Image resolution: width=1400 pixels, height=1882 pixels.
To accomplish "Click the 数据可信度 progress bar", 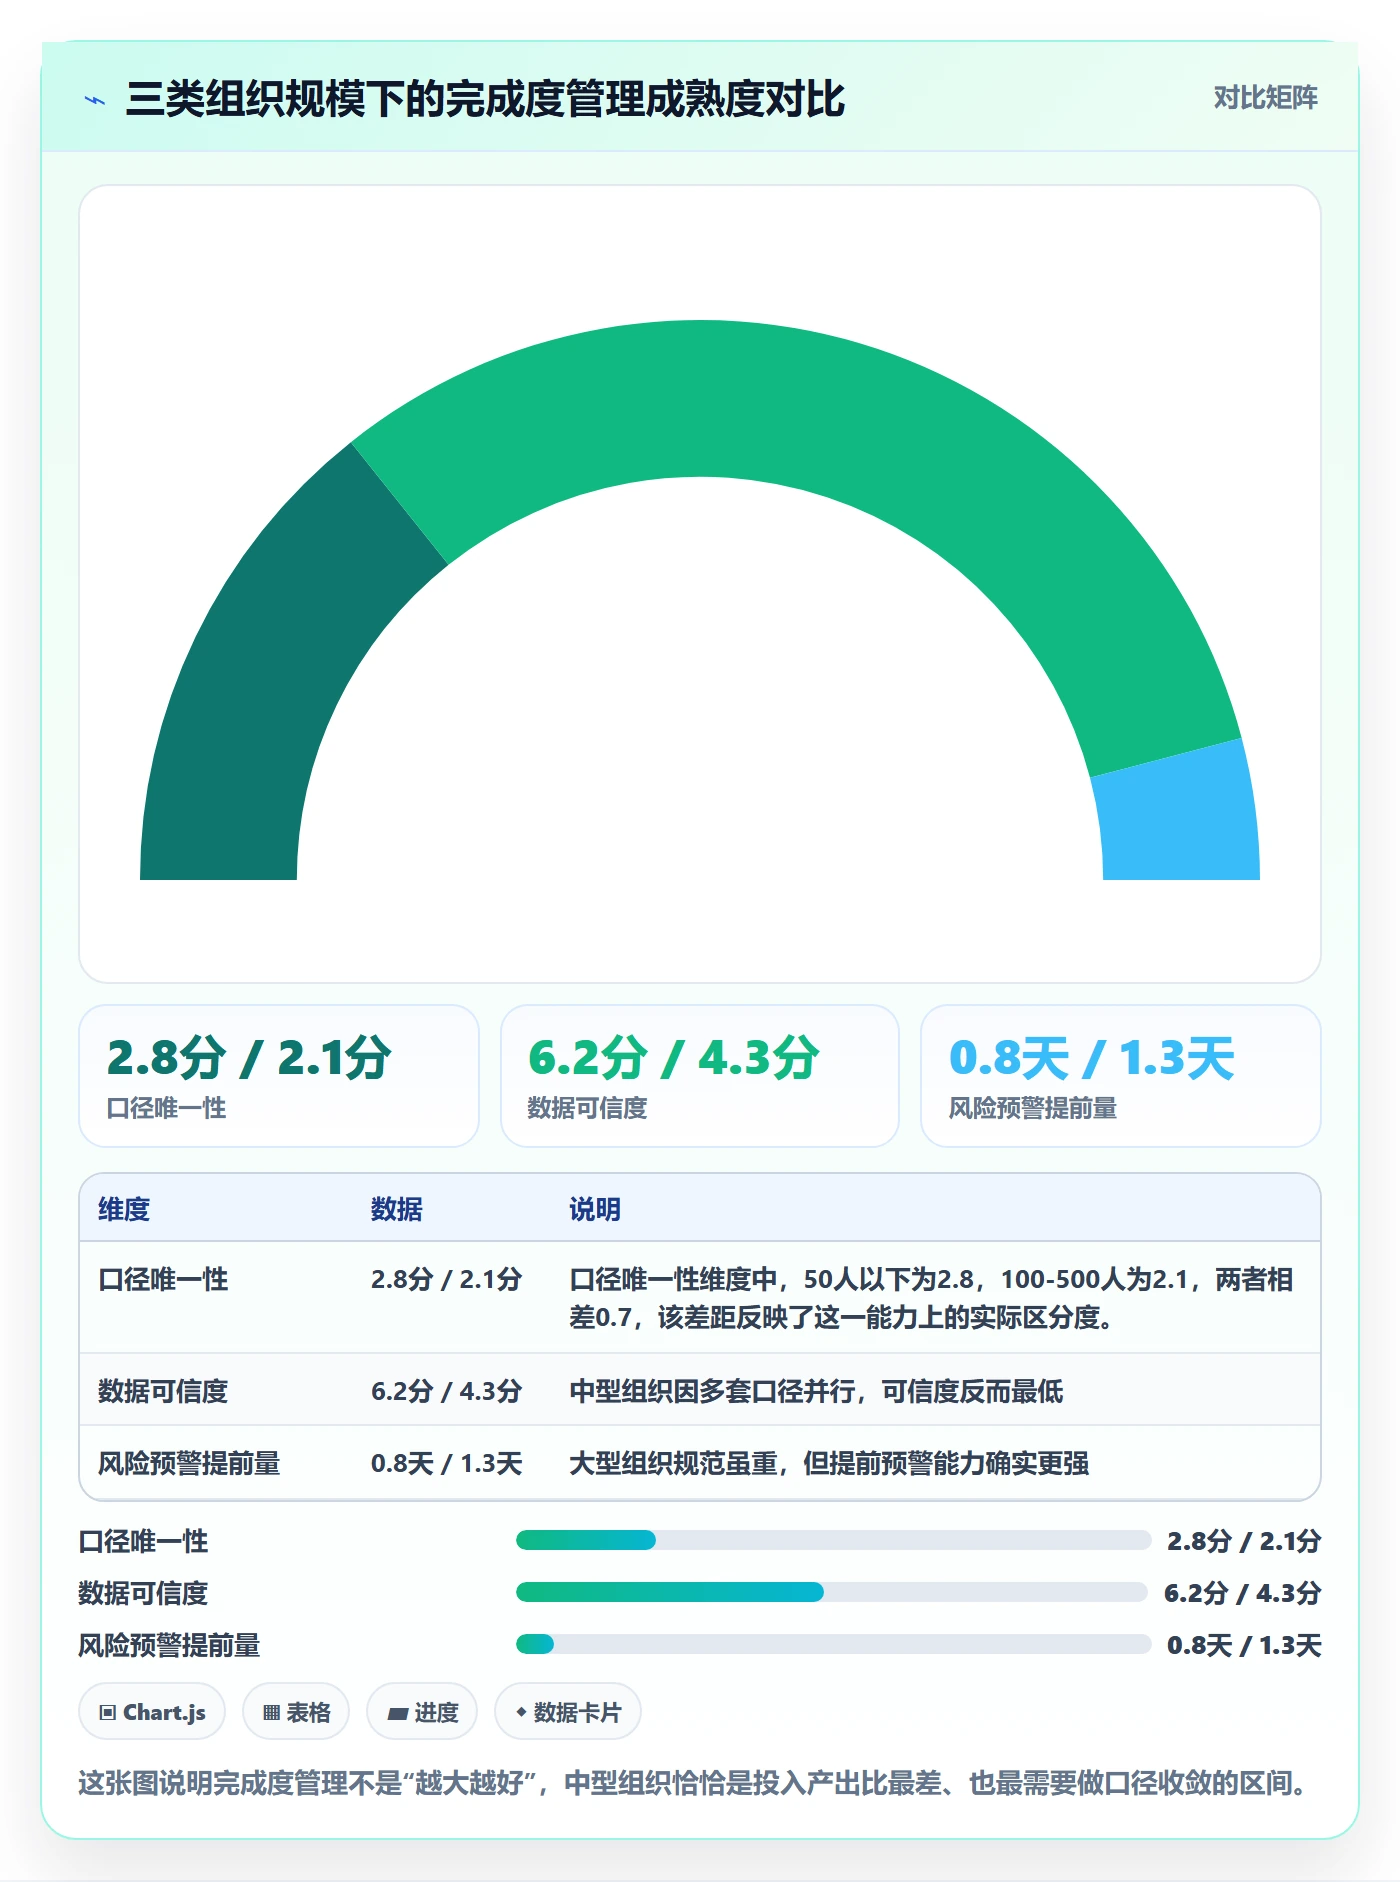I will click(x=831, y=1592).
